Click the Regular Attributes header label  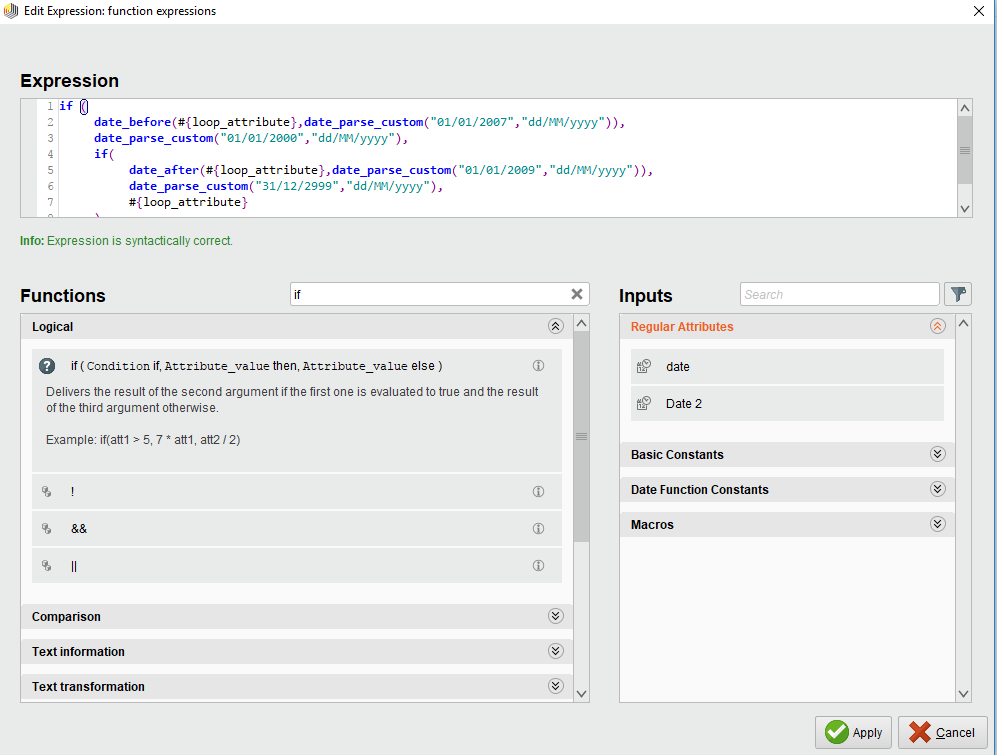[682, 326]
